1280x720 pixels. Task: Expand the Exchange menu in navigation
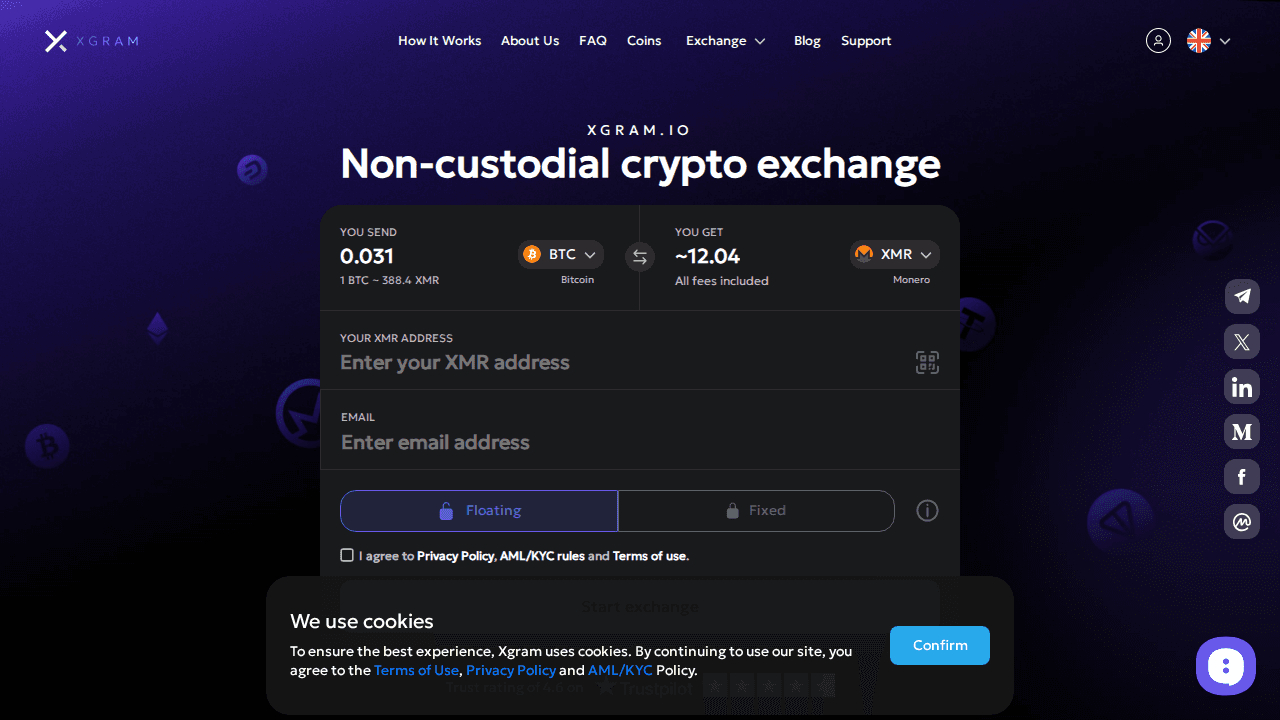click(x=726, y=41)
